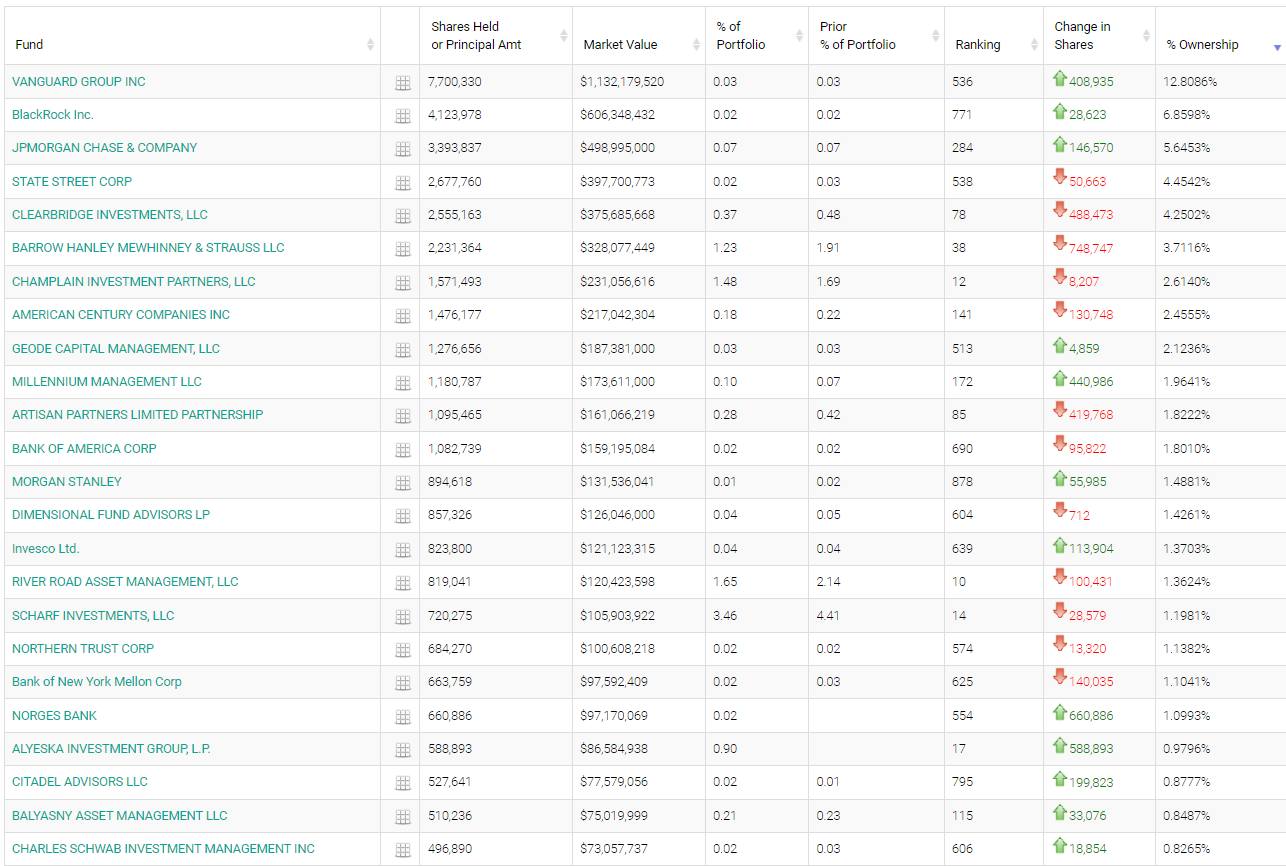Open NORGES BANK fund link
The width and height of the screenshot is (1286, 866).
tap(54, 716)
